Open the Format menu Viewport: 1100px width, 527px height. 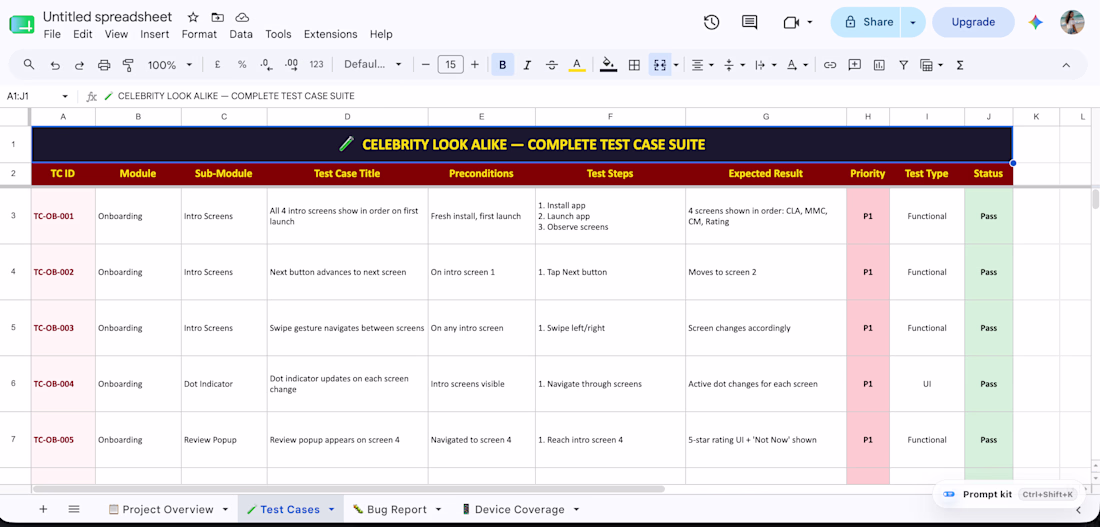point(199,34)
